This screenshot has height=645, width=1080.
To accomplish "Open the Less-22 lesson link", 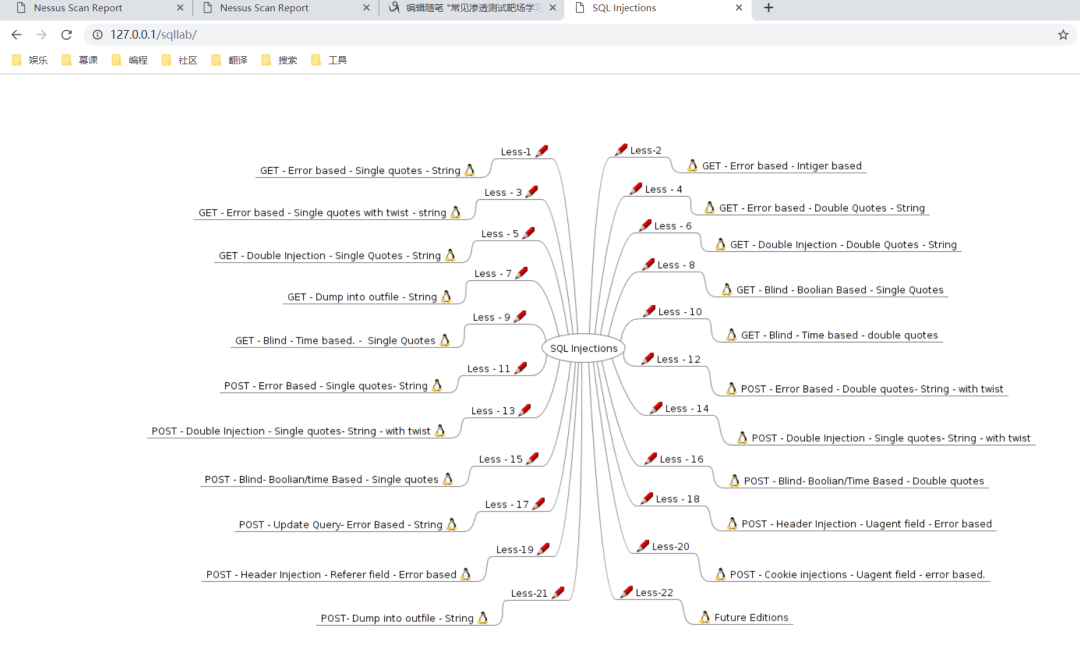I will point(654,593).
